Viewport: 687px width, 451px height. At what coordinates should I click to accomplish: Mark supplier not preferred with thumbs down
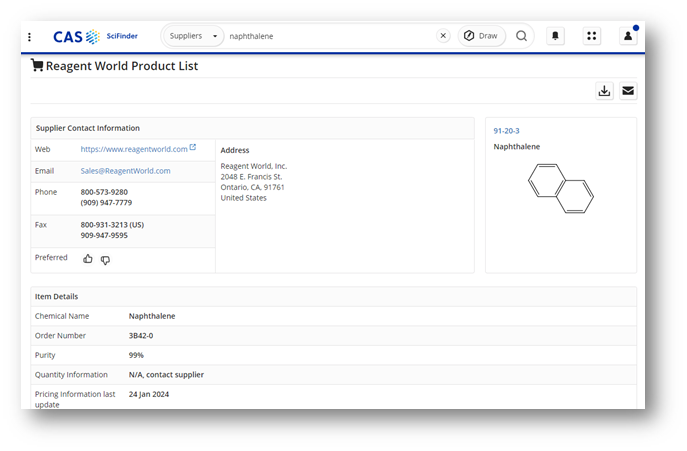[x=105, y=260]
